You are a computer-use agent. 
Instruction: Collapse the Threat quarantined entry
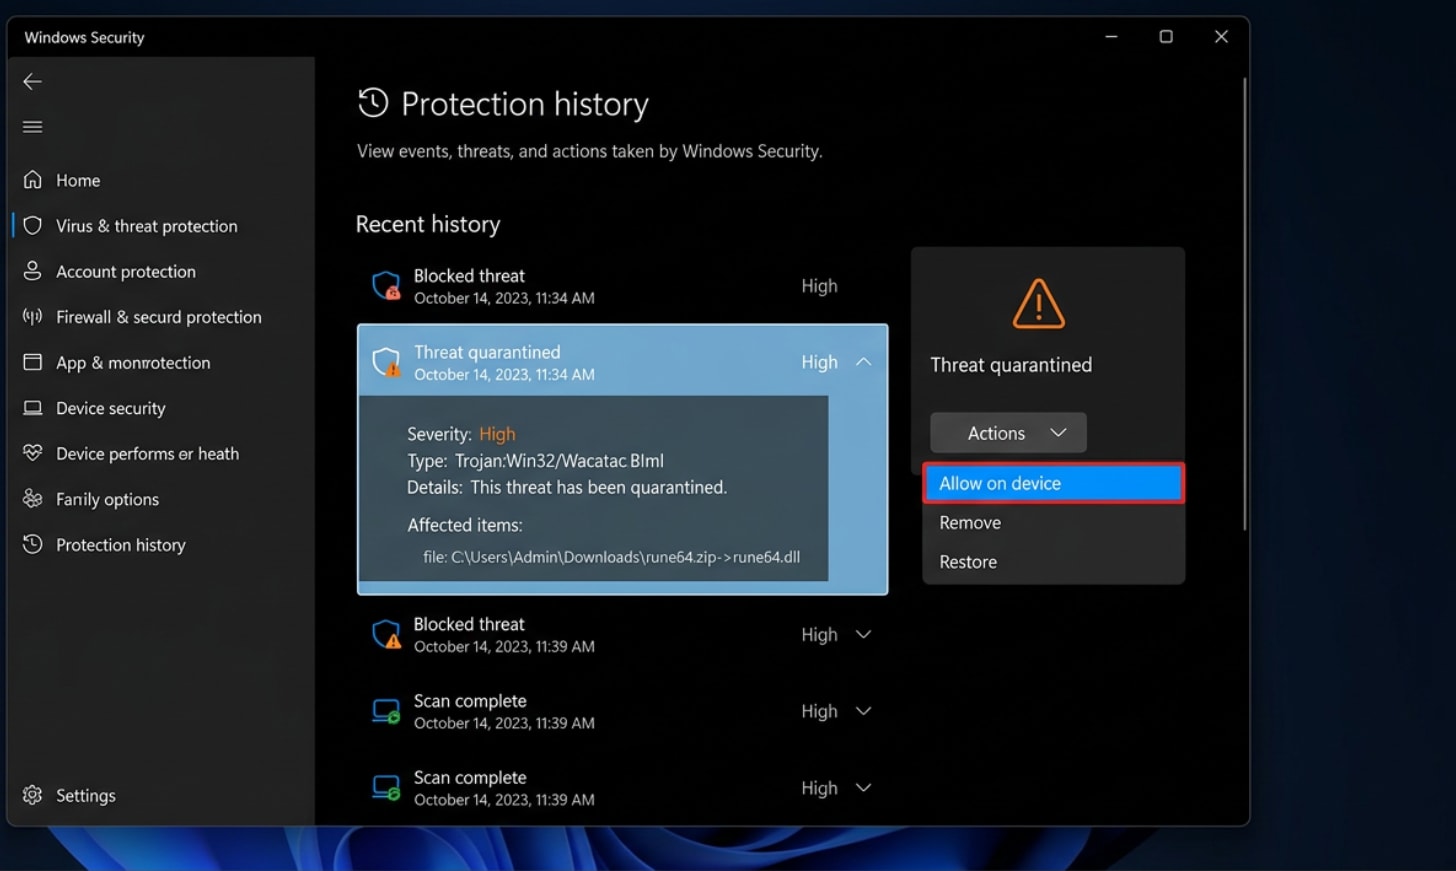pos(864,362)
